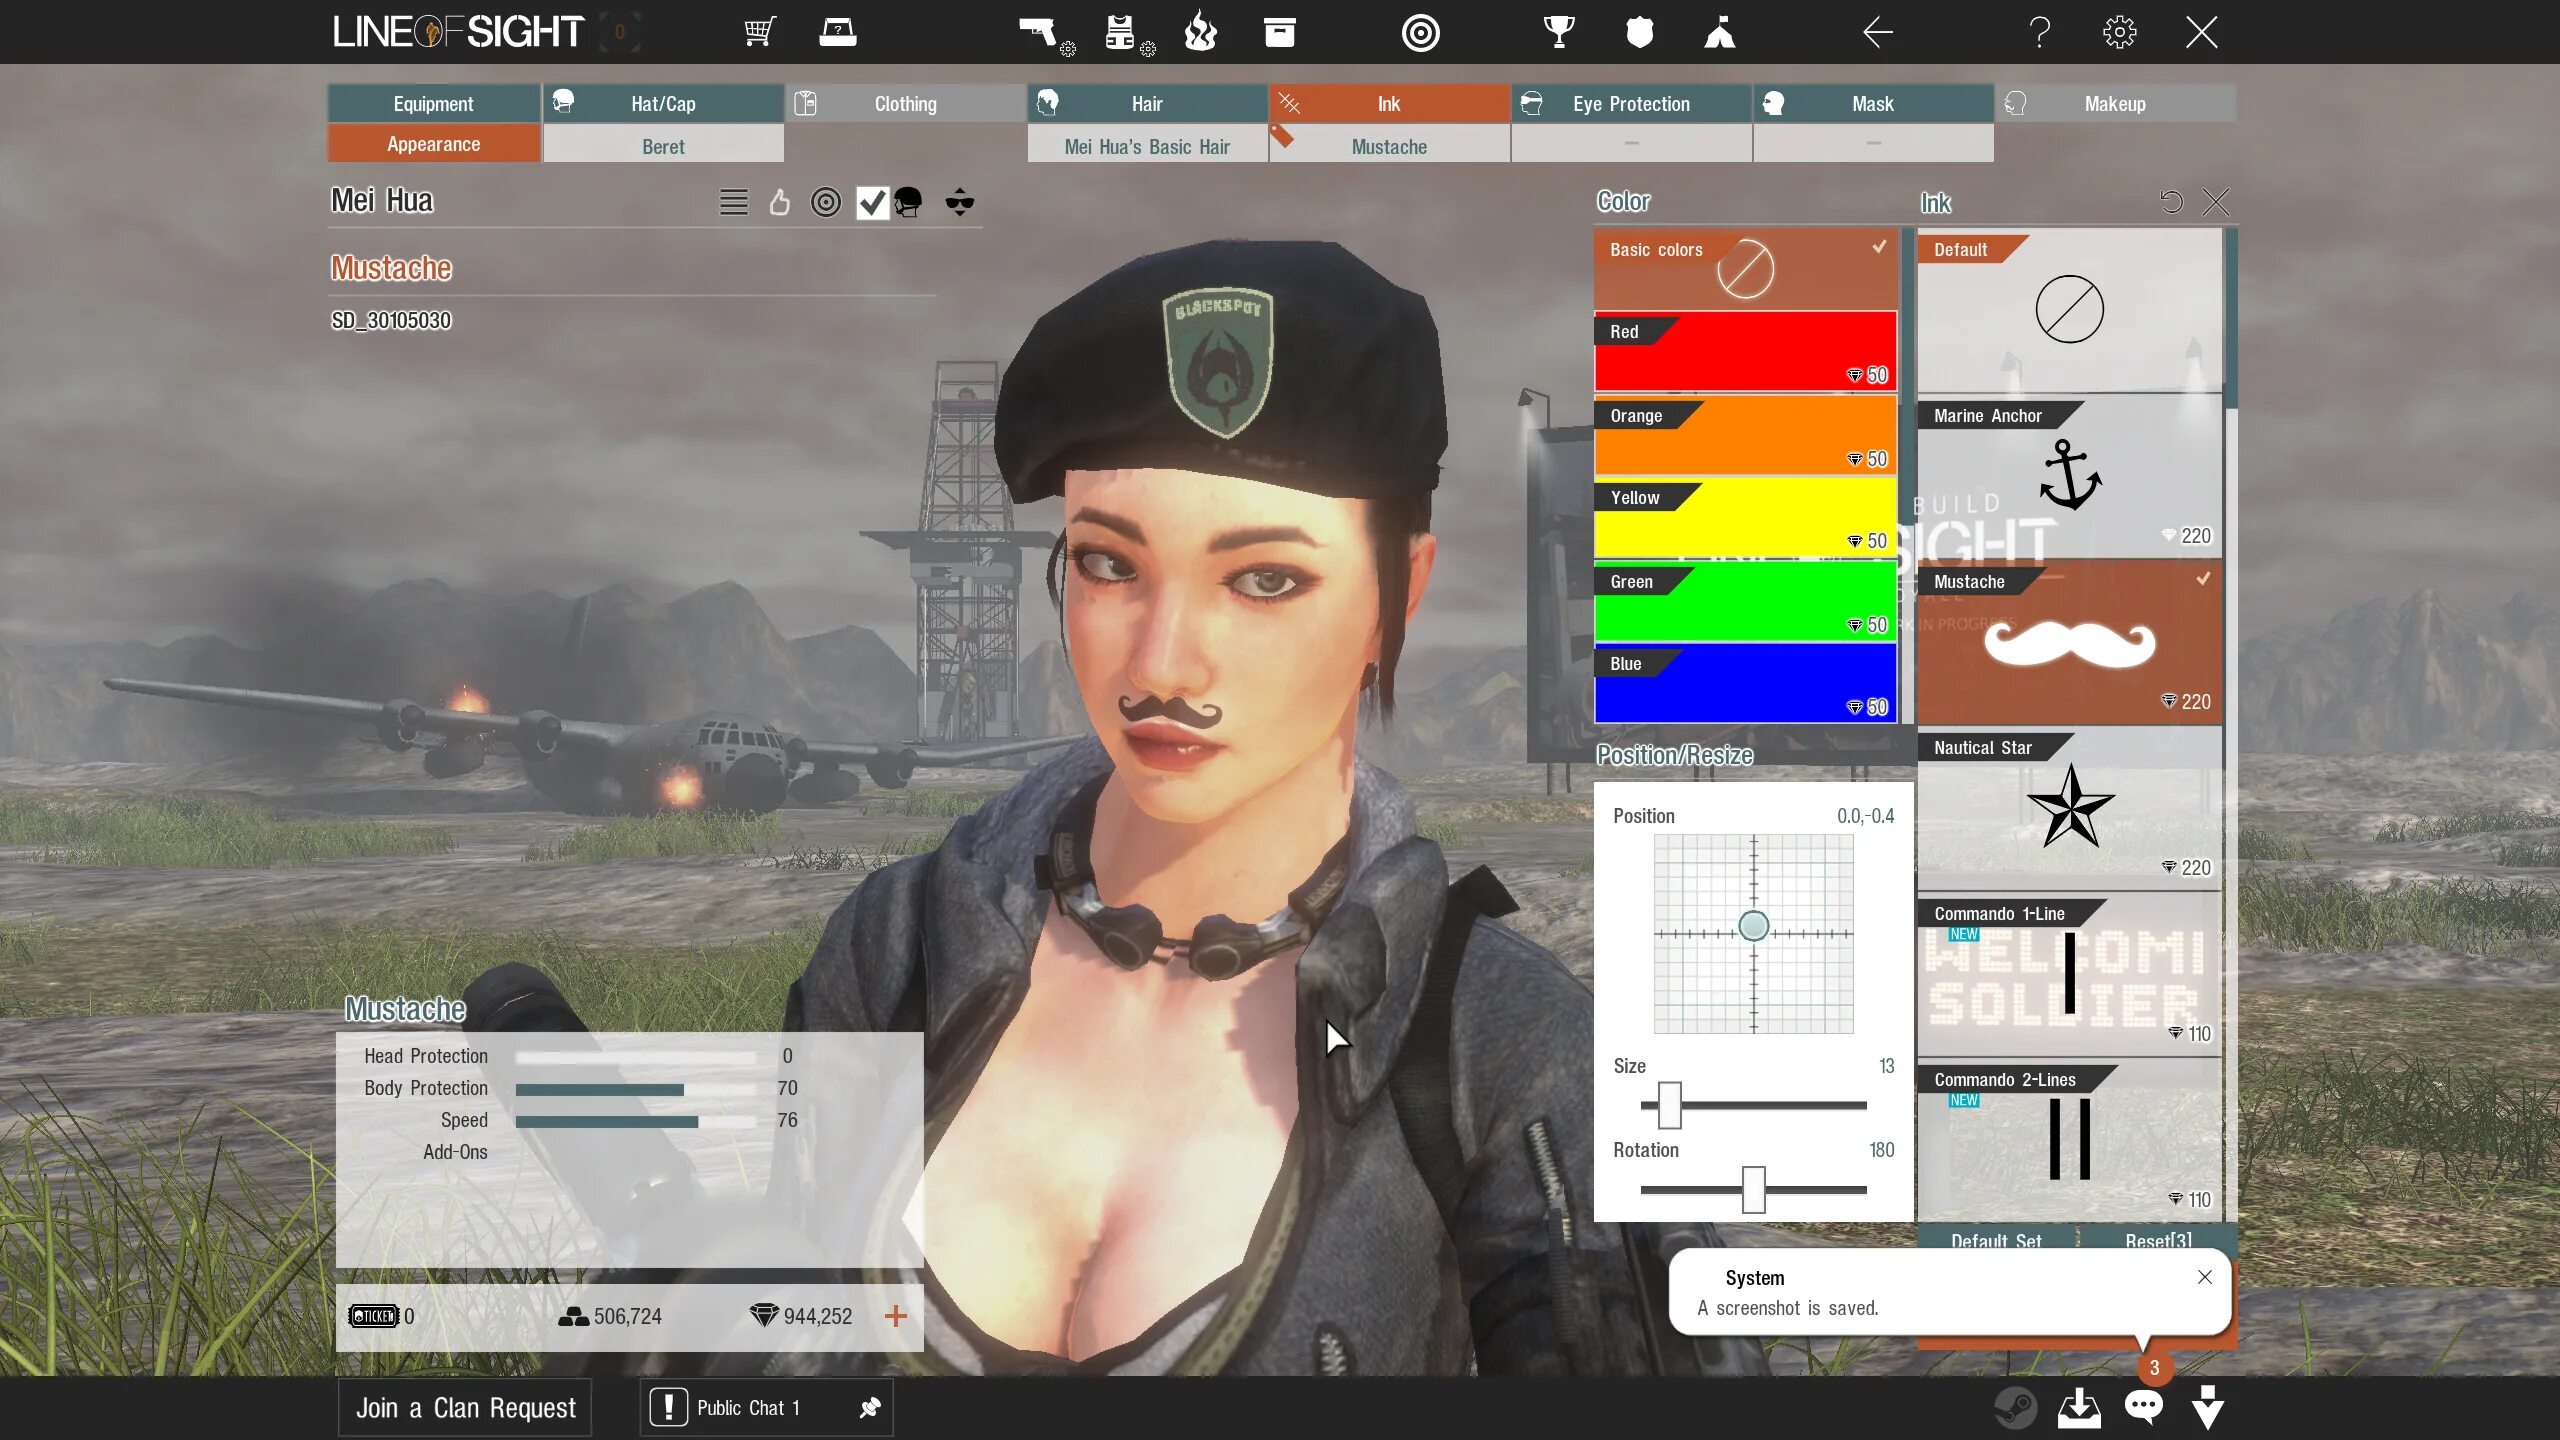
Task: Select the Nautical Star ink
Action: (x=2069, y=809)
